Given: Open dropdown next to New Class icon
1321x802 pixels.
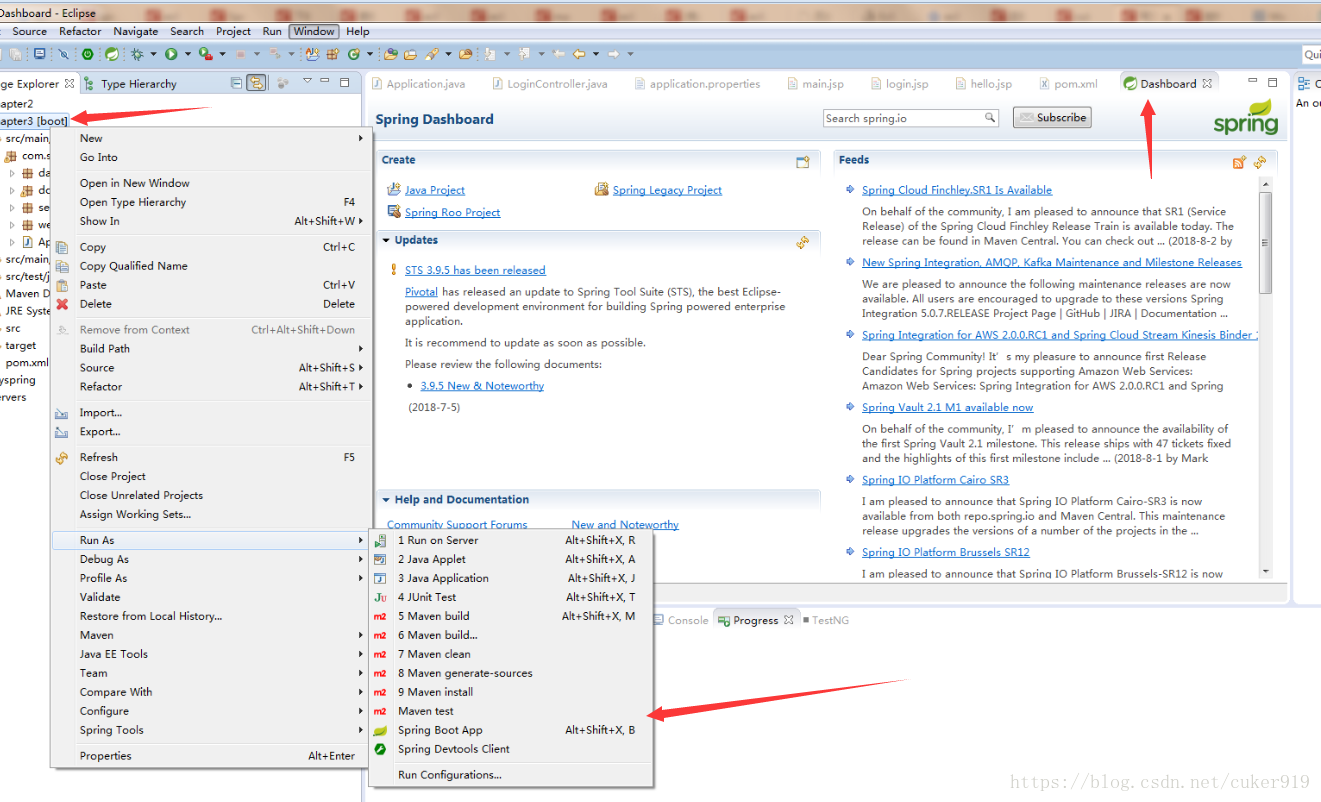Looking at the screenshot, I should click(x=369, y=54).
